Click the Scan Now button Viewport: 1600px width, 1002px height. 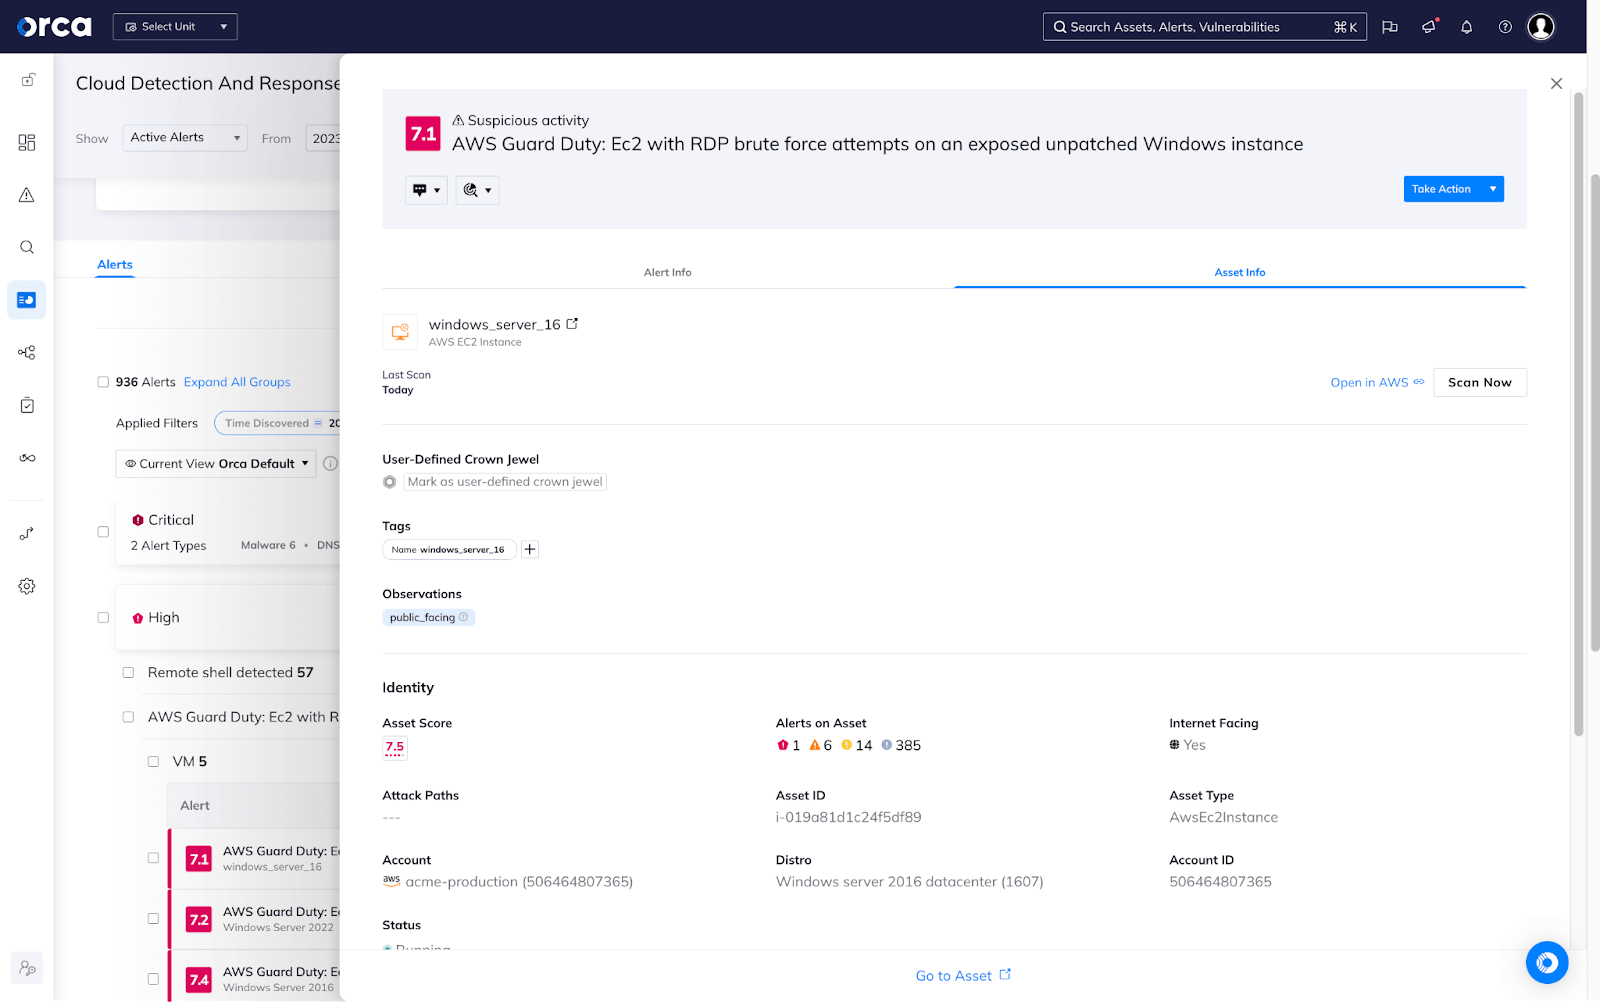pyautogui.click(x=1479, y=382)
